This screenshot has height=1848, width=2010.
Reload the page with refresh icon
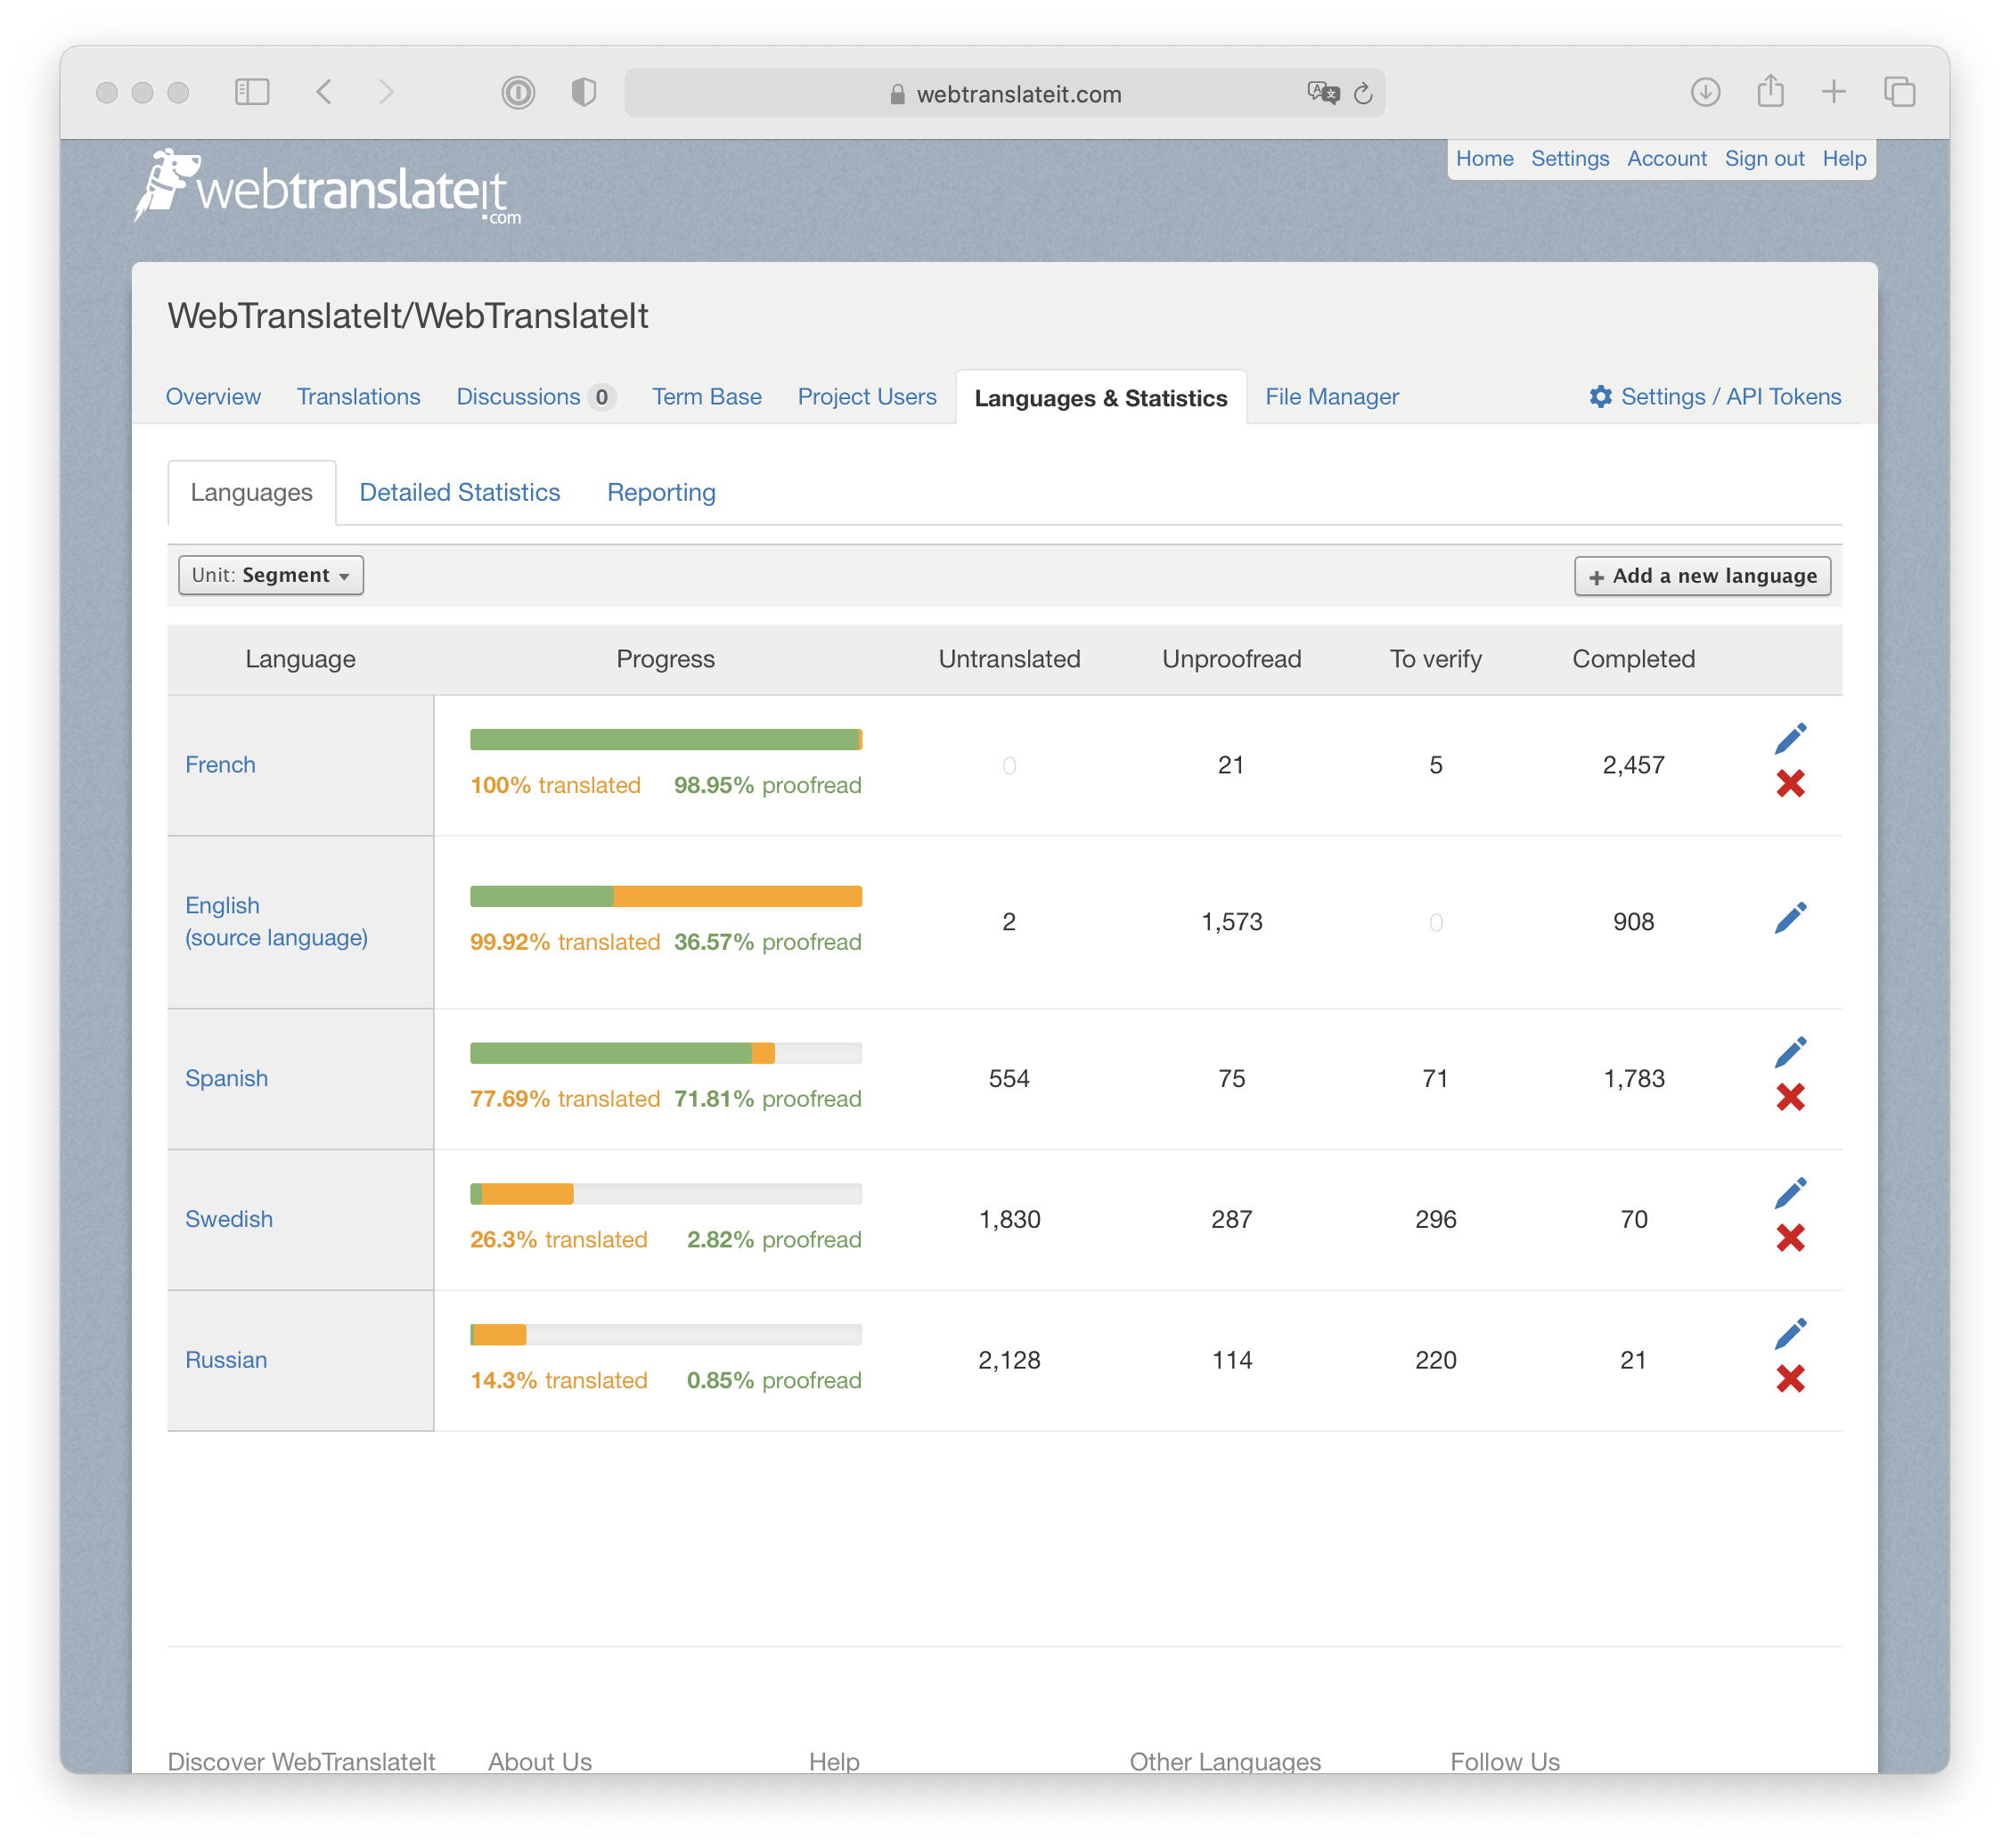(1363, 94)
